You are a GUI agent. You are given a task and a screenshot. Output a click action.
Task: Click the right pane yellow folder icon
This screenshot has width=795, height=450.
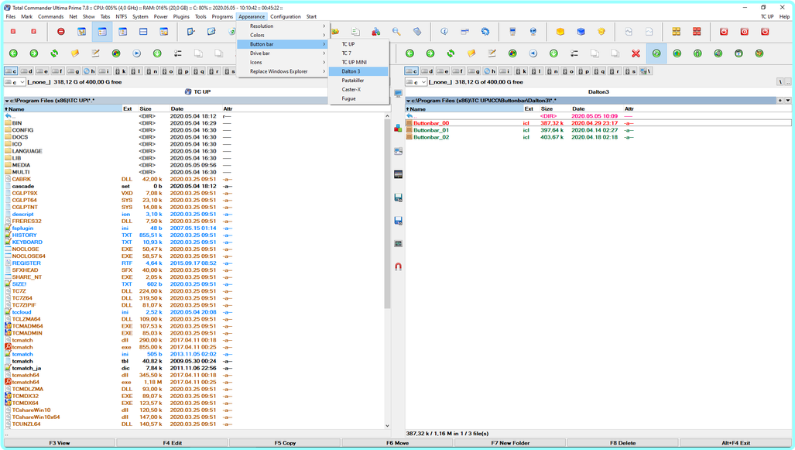[471, 53]
